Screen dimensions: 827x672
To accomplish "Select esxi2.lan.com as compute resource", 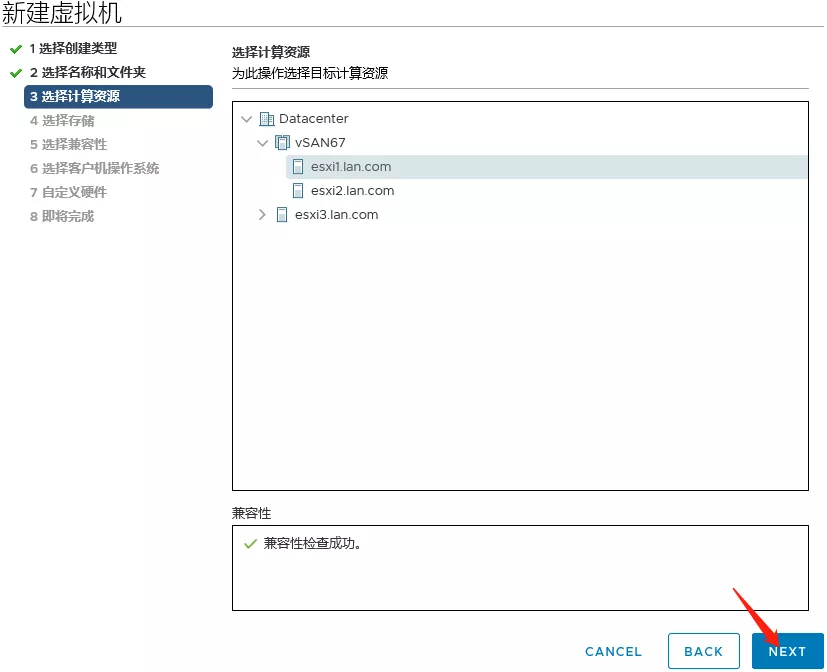I will coord(352,191).
